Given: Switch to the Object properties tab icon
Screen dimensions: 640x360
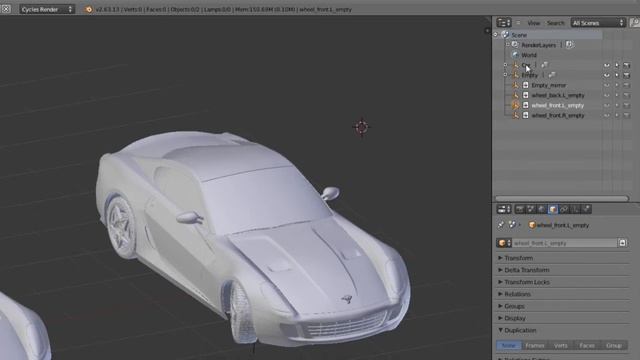Looking at the screenshot, I should 553,209.
